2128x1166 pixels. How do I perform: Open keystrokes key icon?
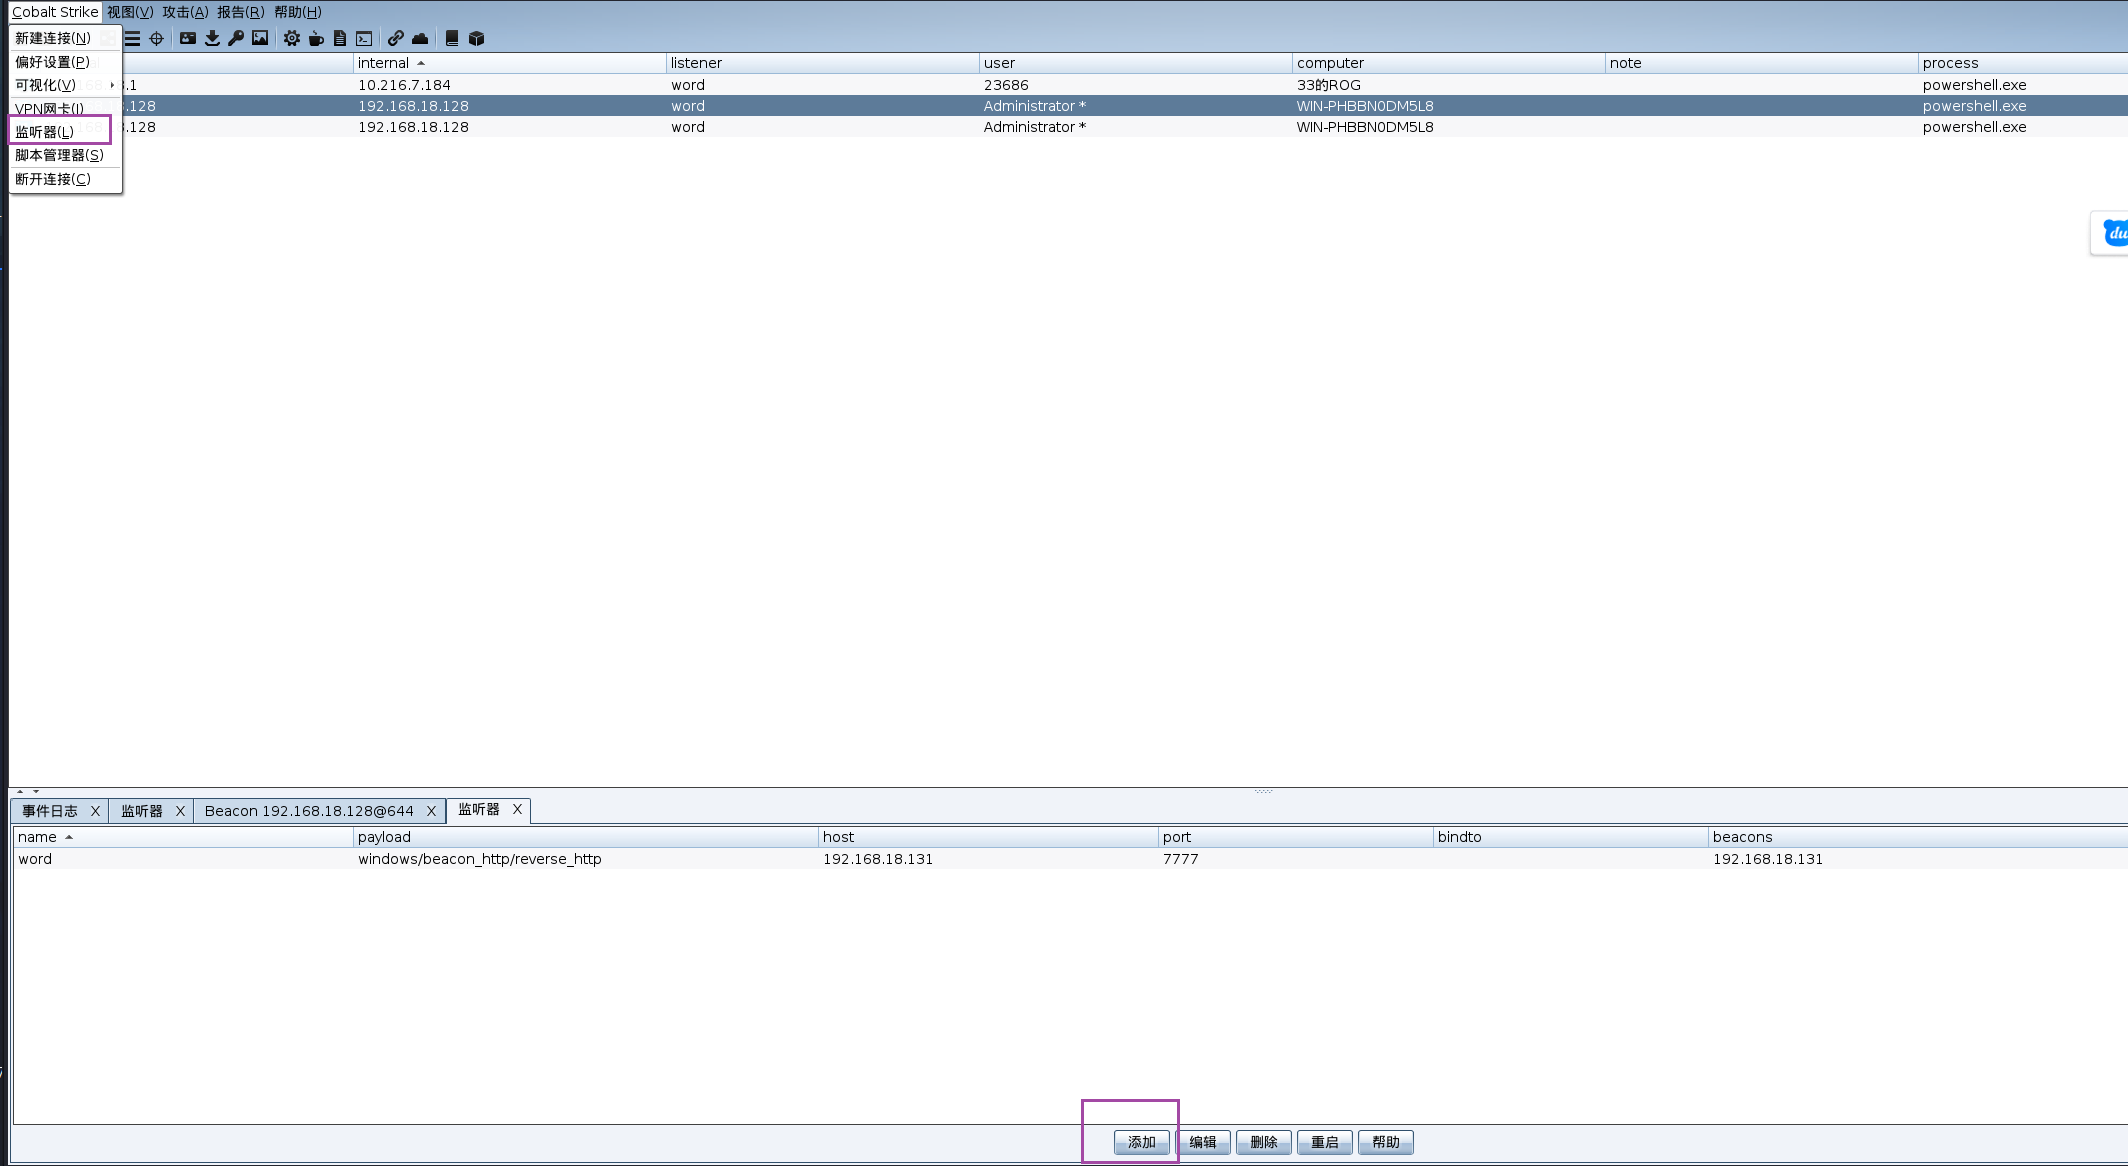[x=236, y=39]
